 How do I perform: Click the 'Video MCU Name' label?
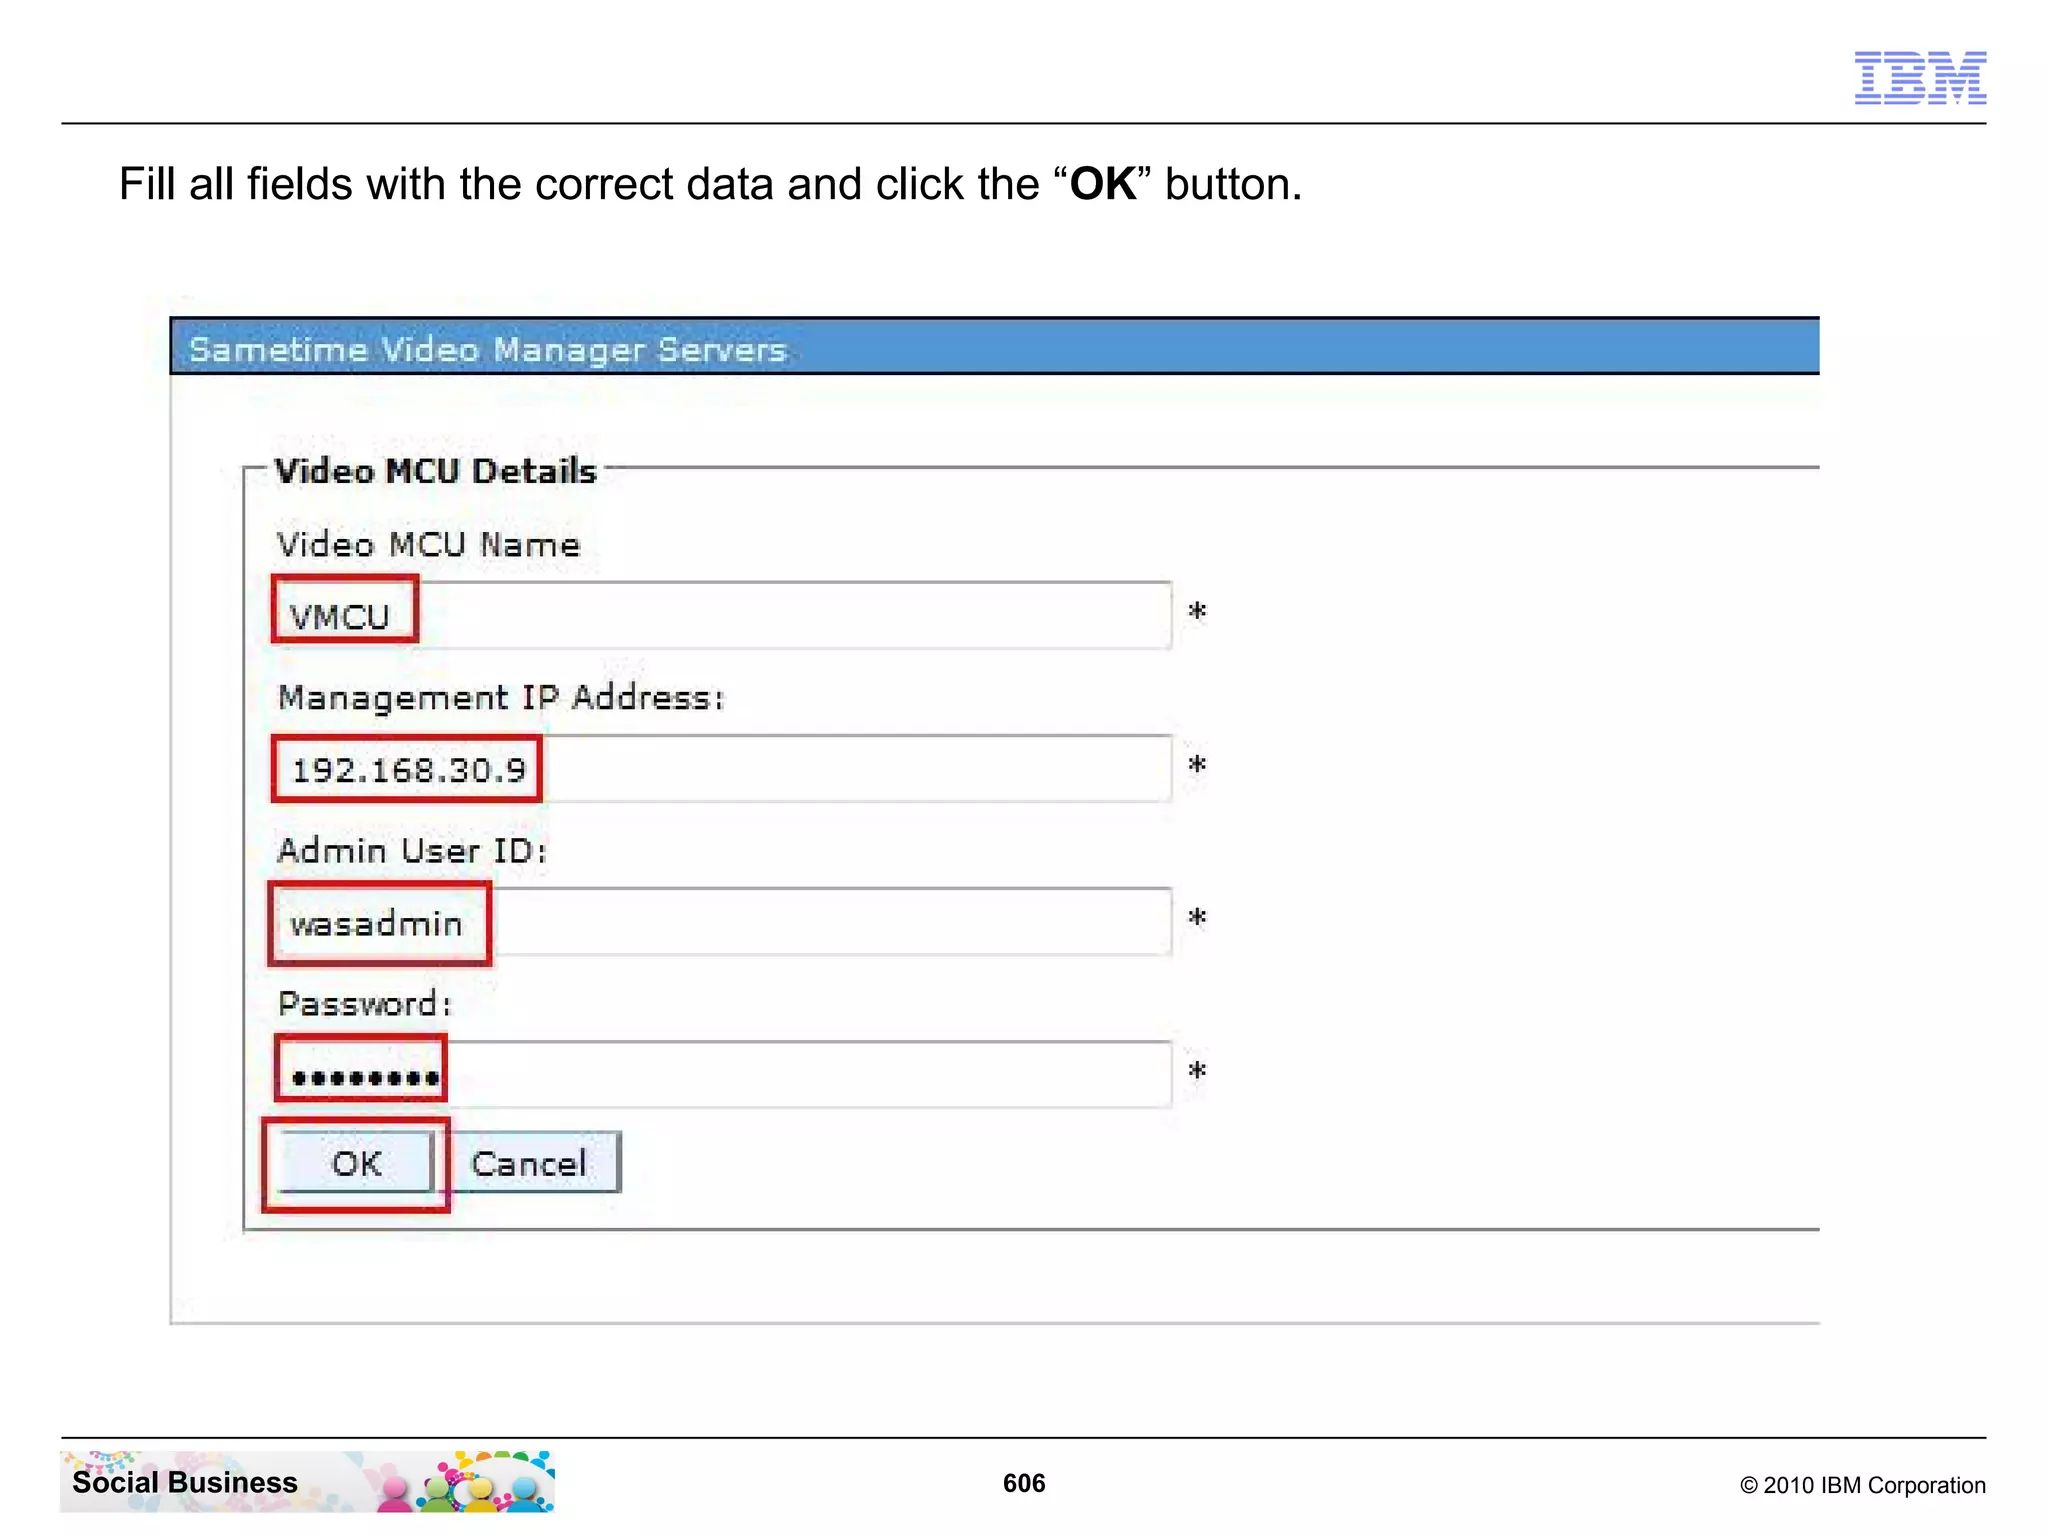click(x=428, y=545)
